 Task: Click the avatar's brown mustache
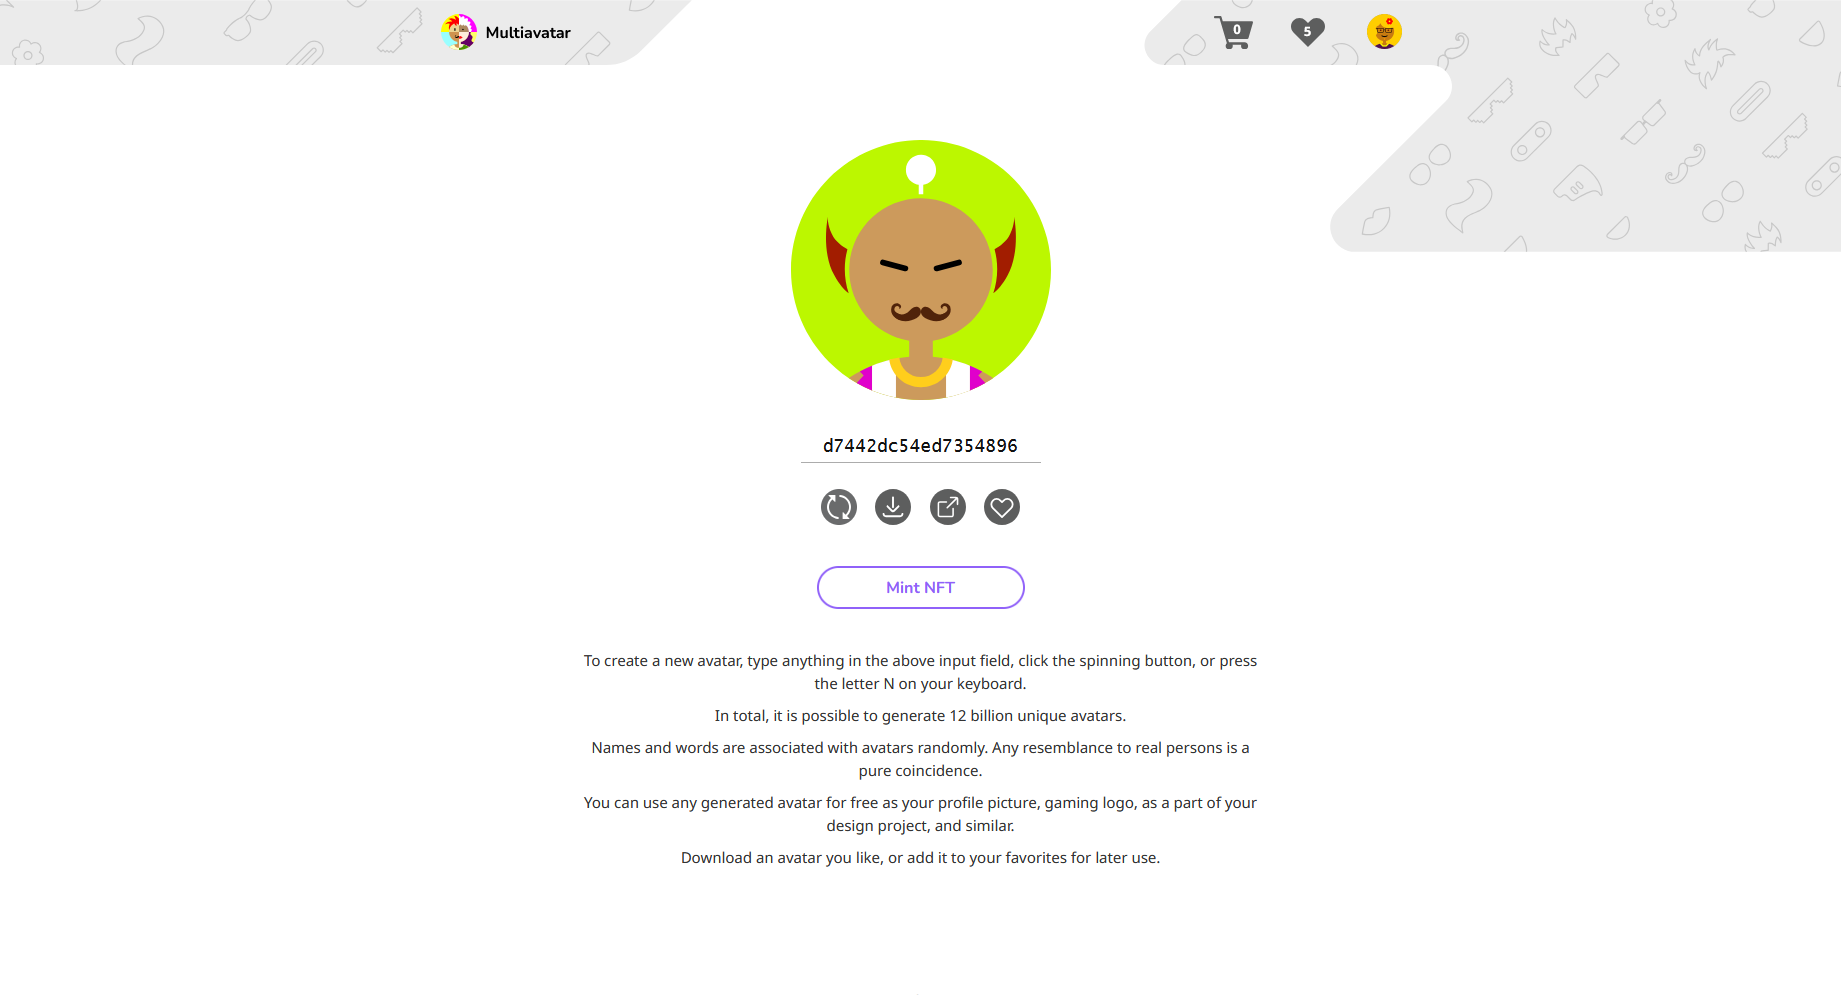click(921, 312)
